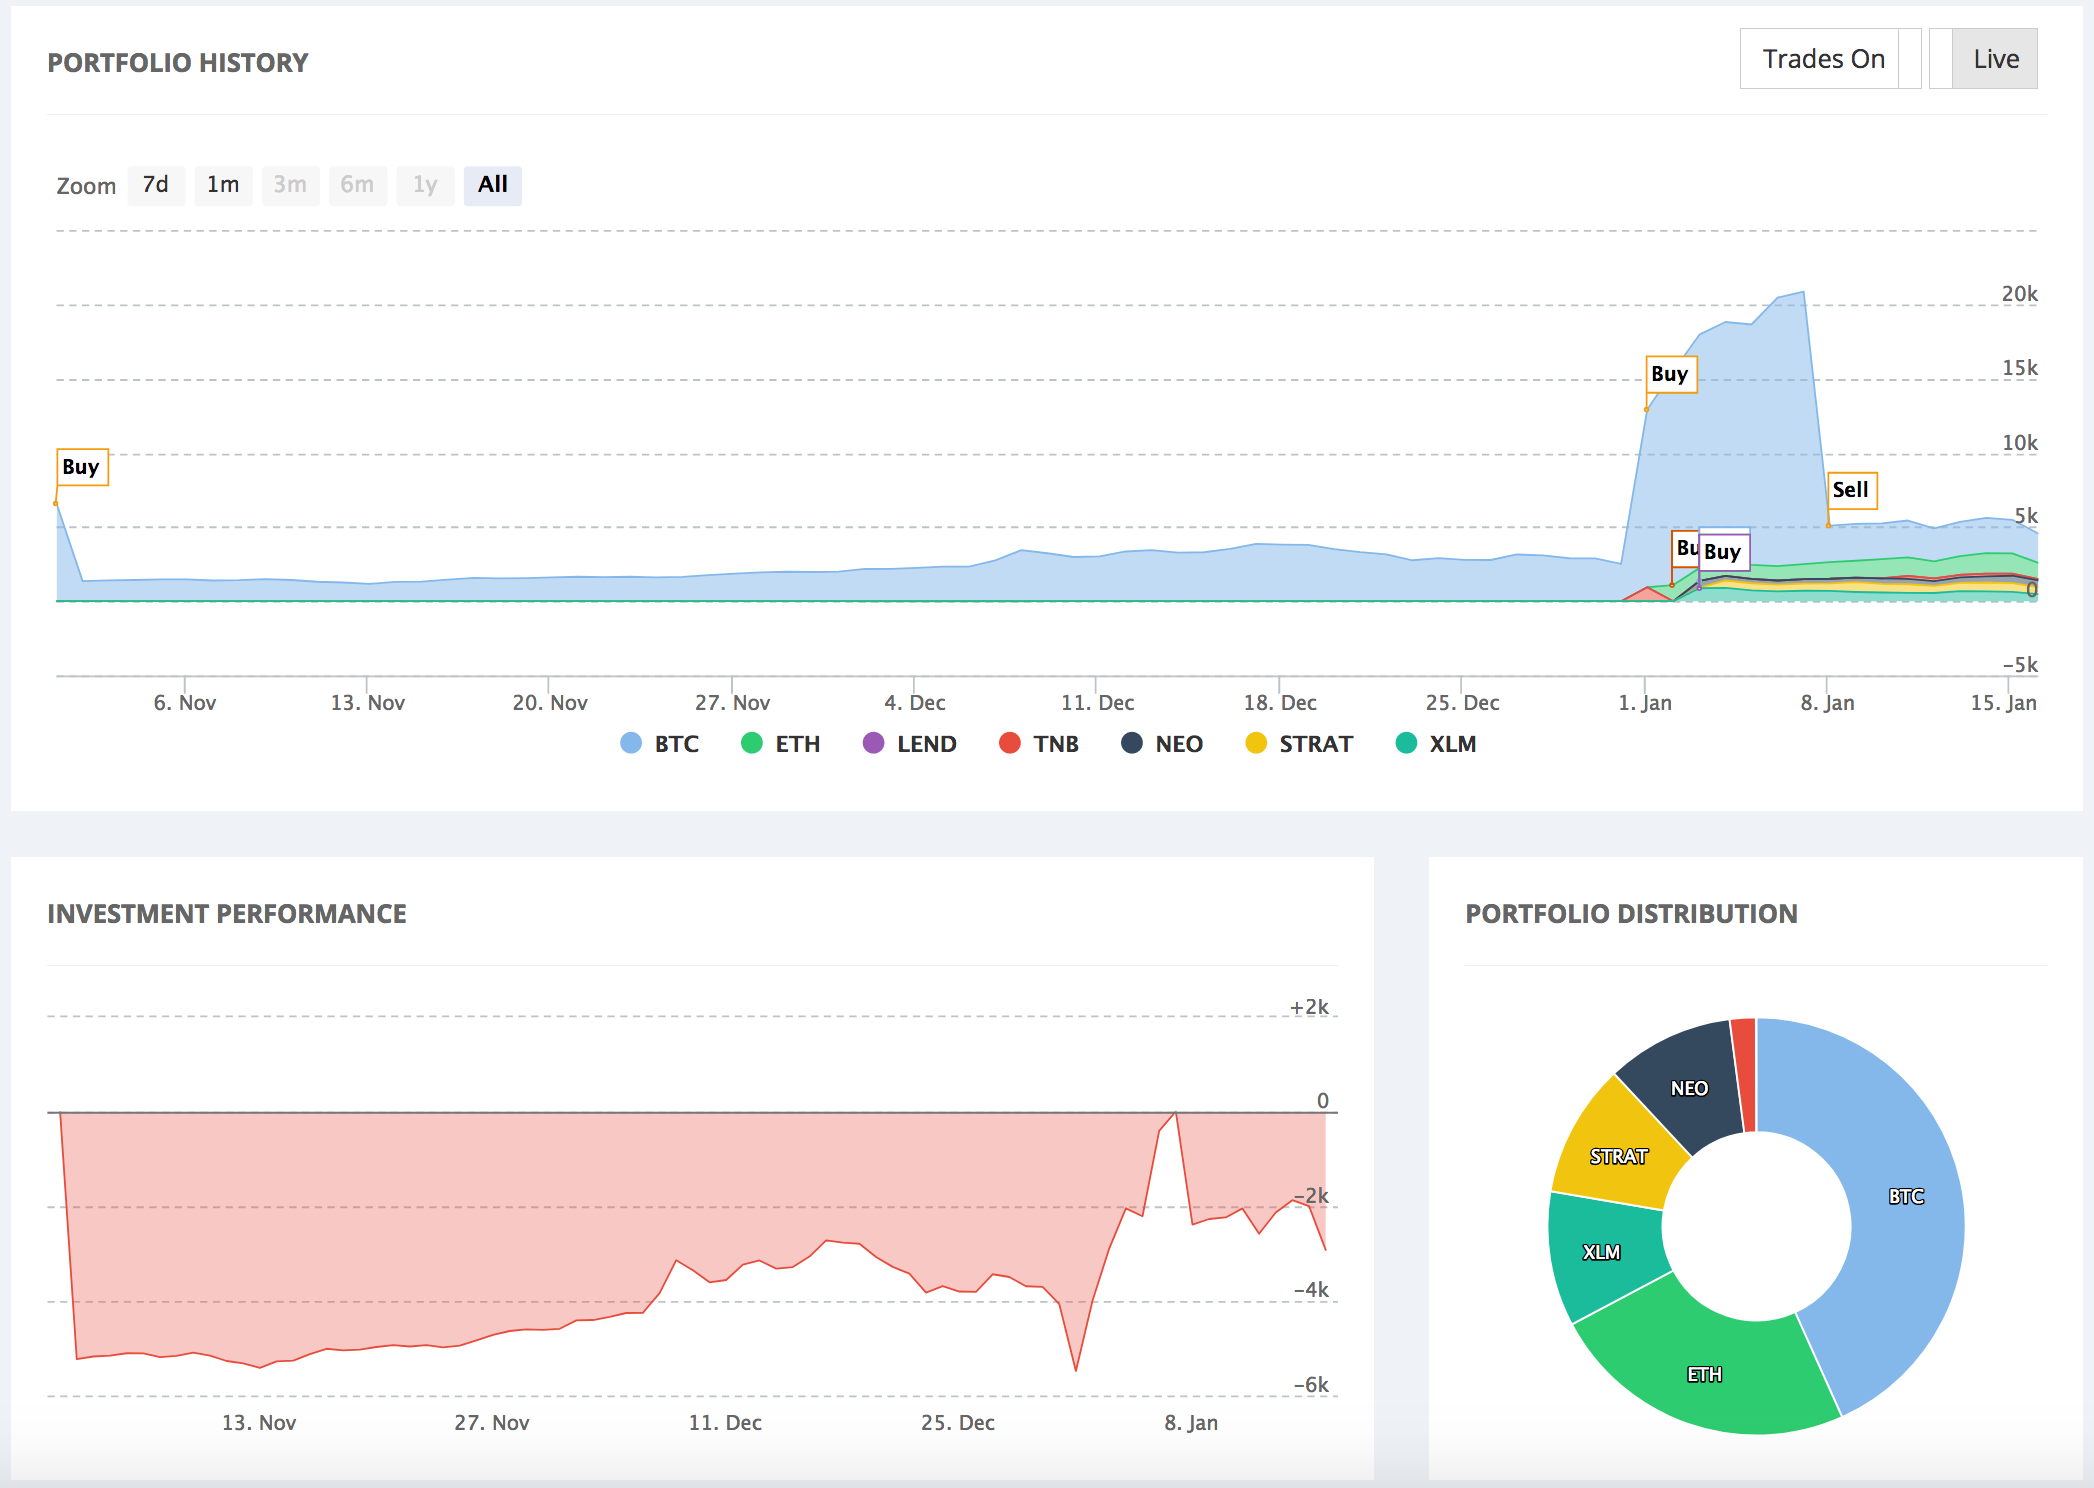
Task: Click the STRAT yellow donut slice
Action: pos(1617,1156)
